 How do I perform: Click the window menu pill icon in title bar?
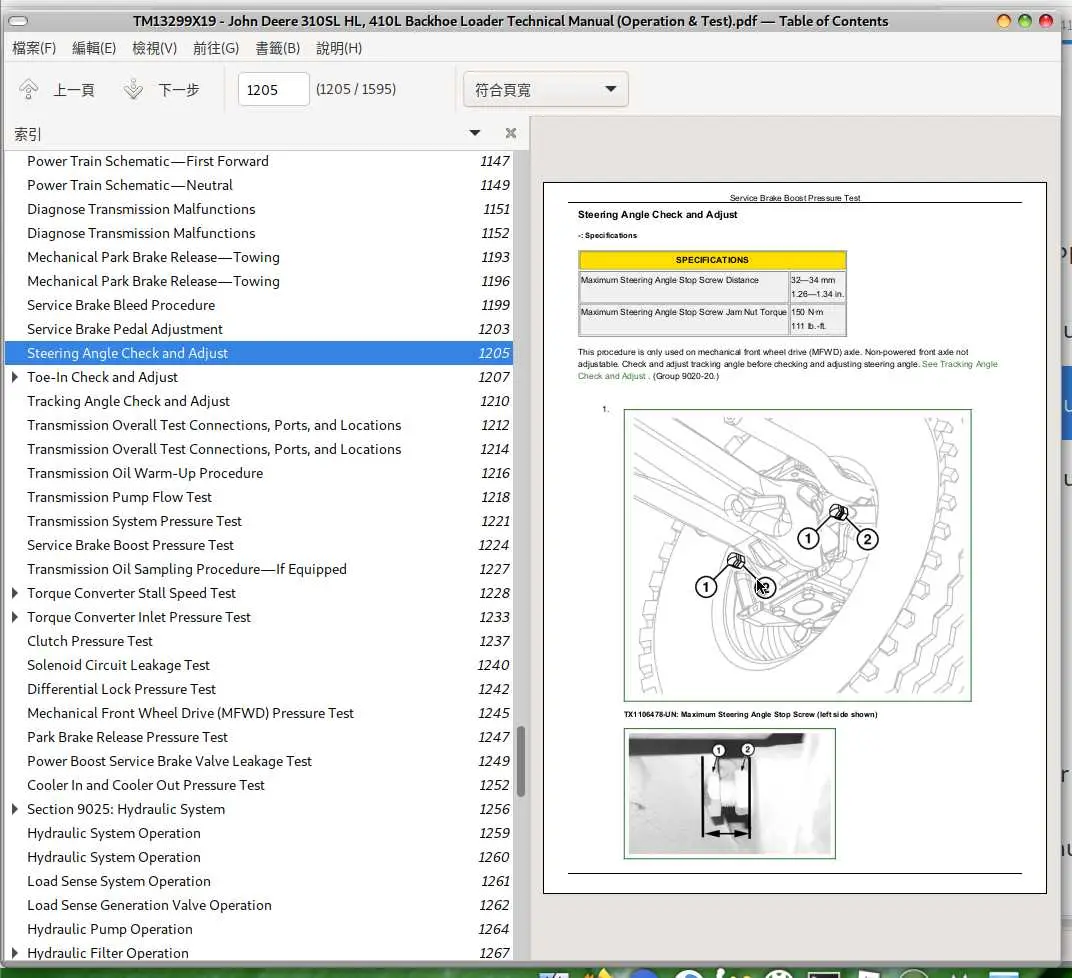click(18, 21)
